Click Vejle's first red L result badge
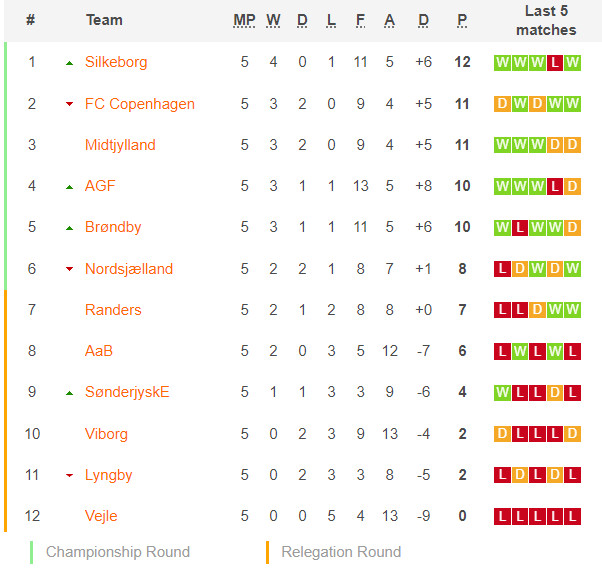Image resolution: width=602 pixels, height=575 pixels. 502,517
